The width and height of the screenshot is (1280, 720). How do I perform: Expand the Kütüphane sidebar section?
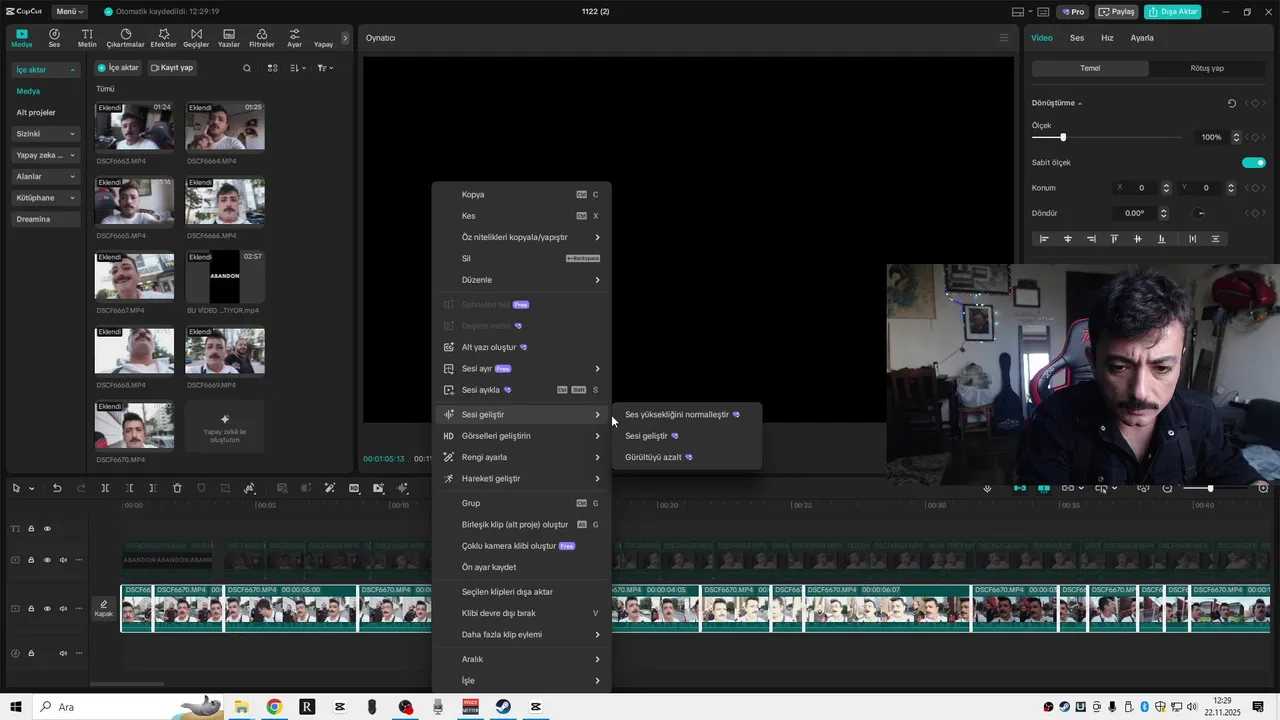click(x=45, y=198)
